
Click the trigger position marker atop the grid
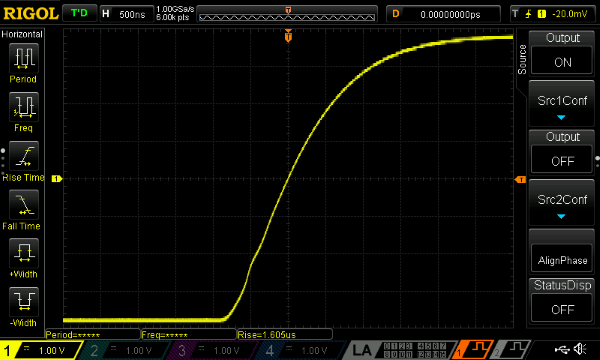[x=288, y=36]
